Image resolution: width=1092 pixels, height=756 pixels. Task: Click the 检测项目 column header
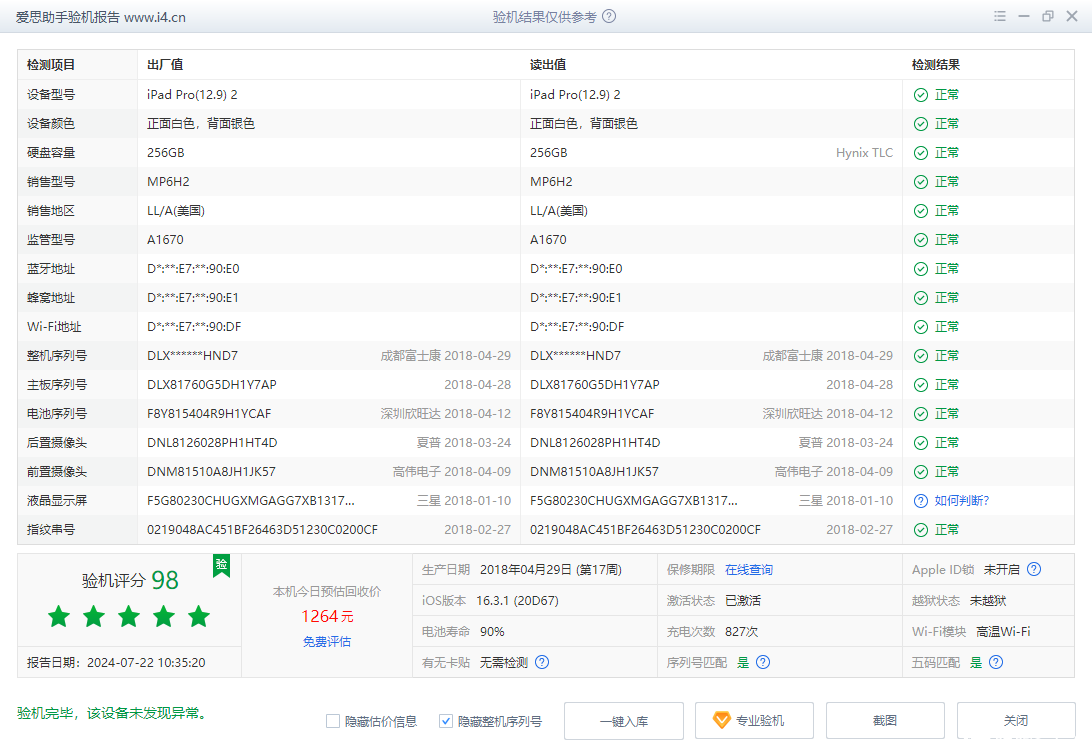tap(51, 65)
